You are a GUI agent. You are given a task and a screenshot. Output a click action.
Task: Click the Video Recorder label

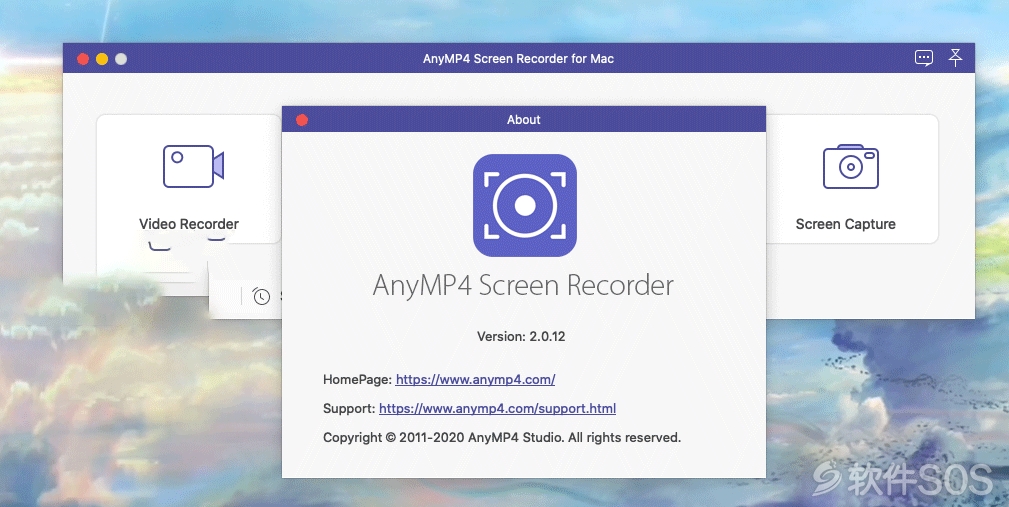pos(189,224)
